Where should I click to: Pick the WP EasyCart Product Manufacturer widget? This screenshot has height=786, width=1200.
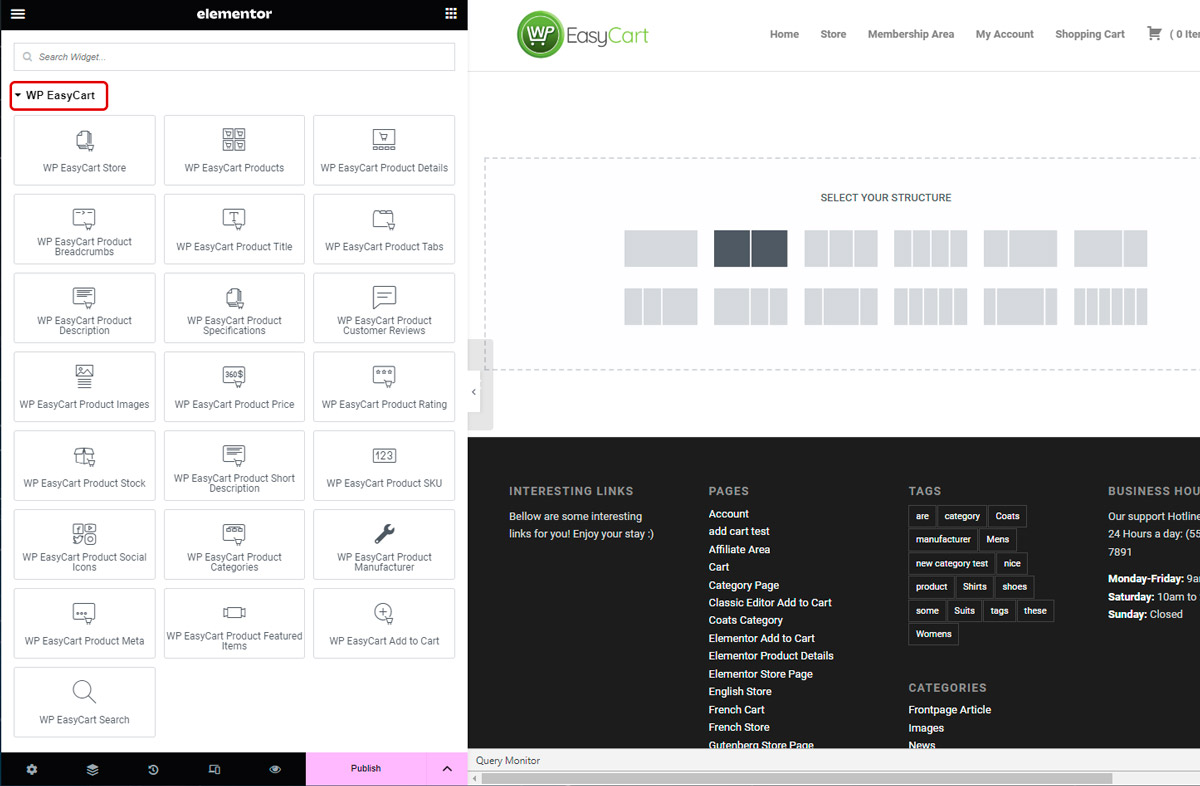pyautogui.click(x=384, y=544)
